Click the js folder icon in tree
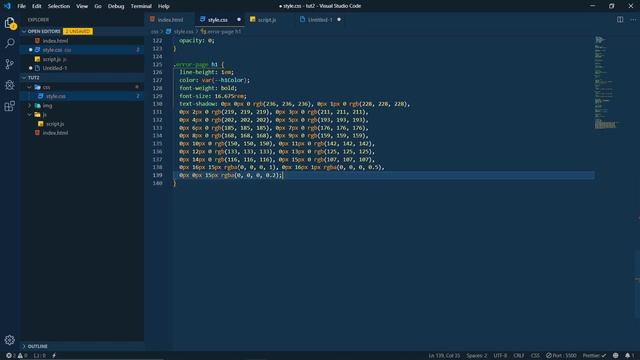 point(38,115)
